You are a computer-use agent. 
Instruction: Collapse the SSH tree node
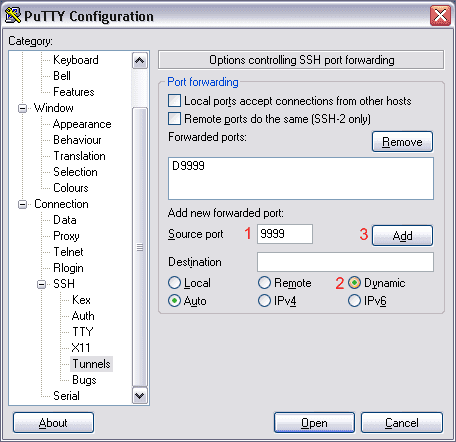click(42, 284)
